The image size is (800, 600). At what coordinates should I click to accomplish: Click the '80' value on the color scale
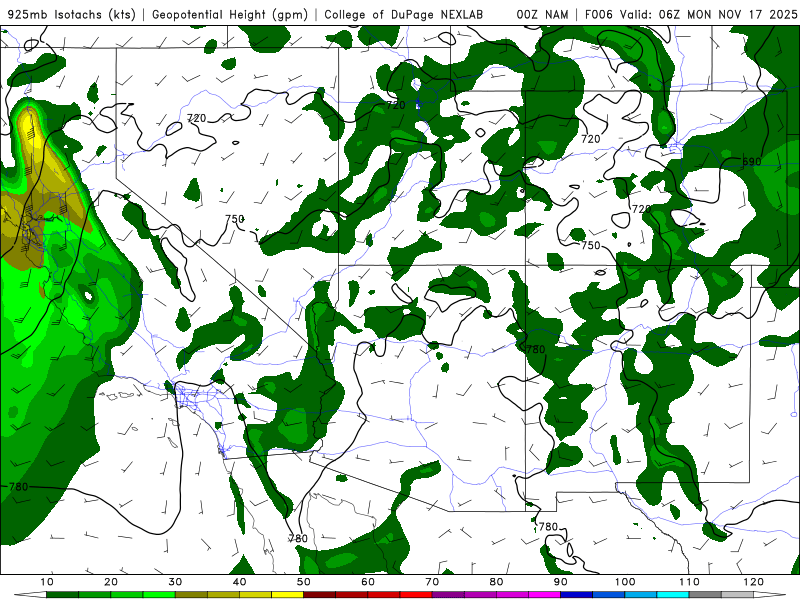[x=496, y=582]
